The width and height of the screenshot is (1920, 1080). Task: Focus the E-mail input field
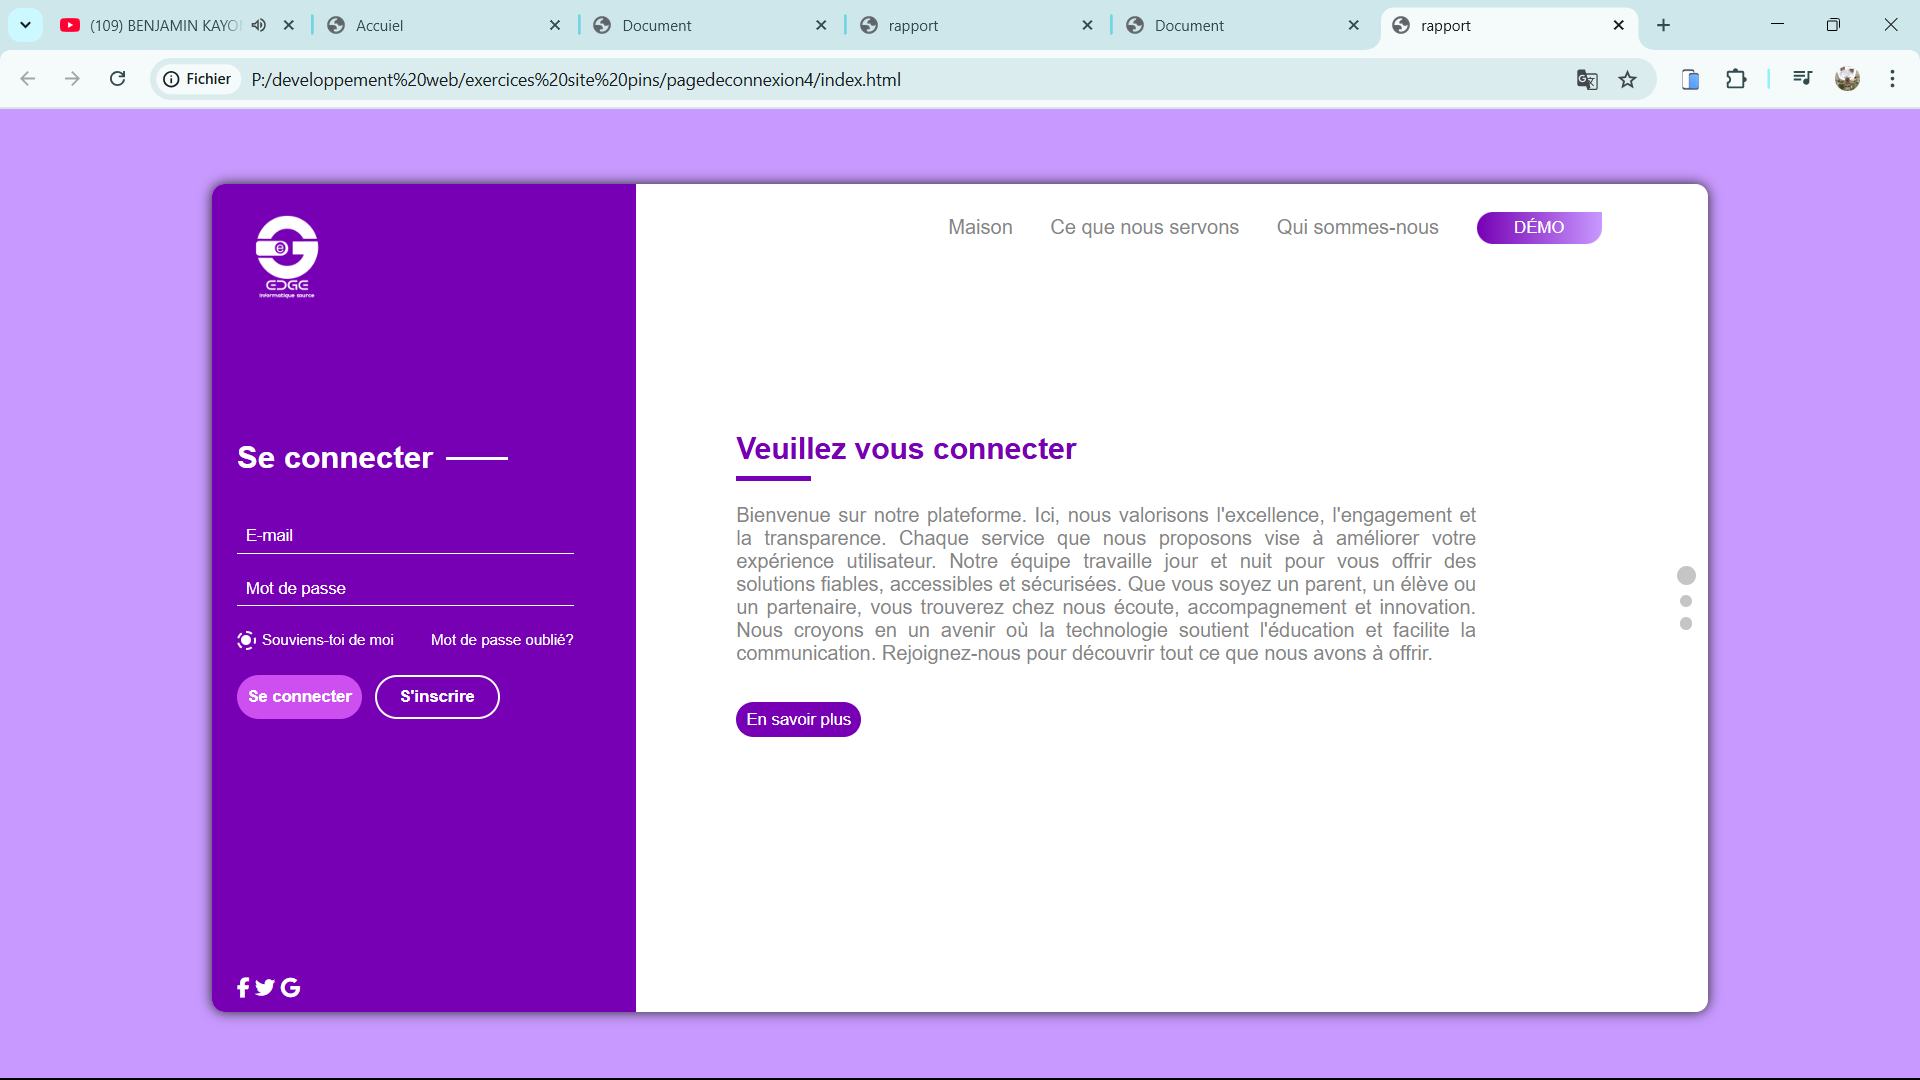(405, 536)
